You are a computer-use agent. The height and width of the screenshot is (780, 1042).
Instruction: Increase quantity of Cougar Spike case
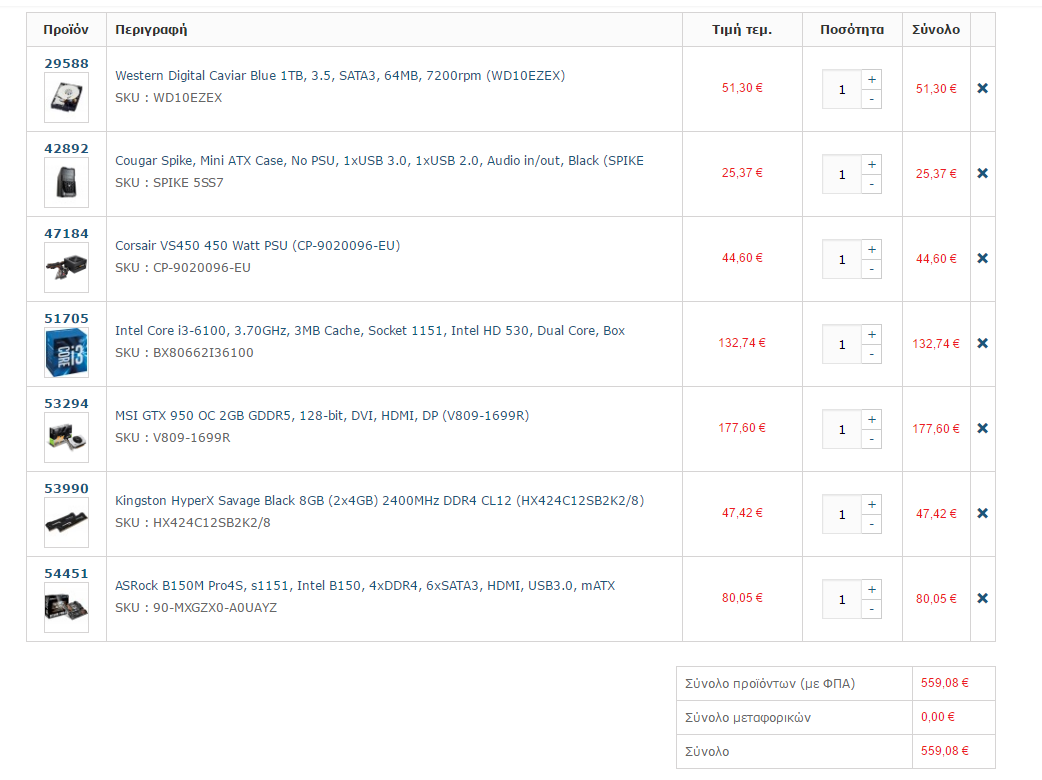(871, 165)
